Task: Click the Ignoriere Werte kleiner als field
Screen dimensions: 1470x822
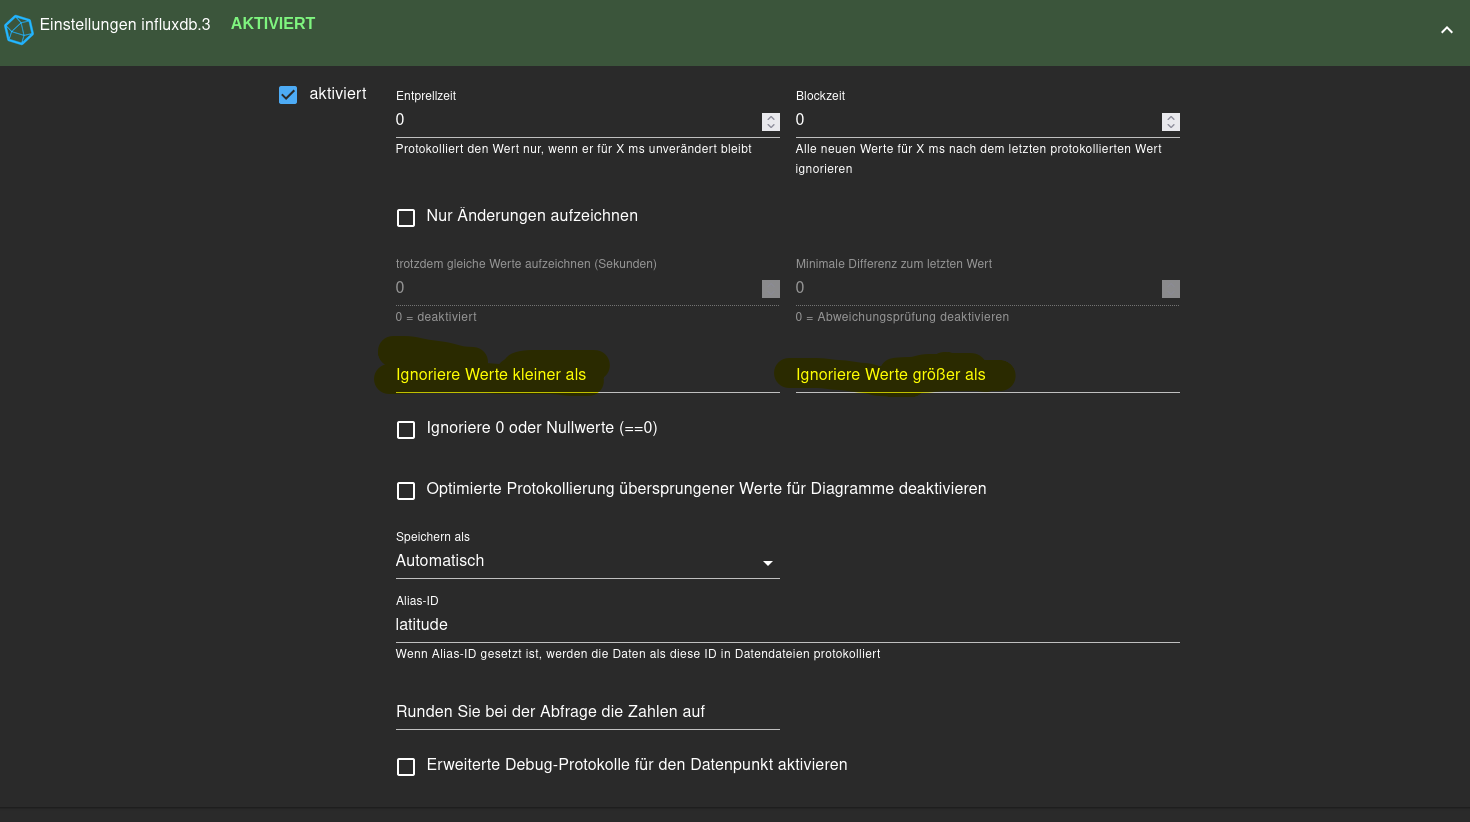Action: [x=588, y=375]
